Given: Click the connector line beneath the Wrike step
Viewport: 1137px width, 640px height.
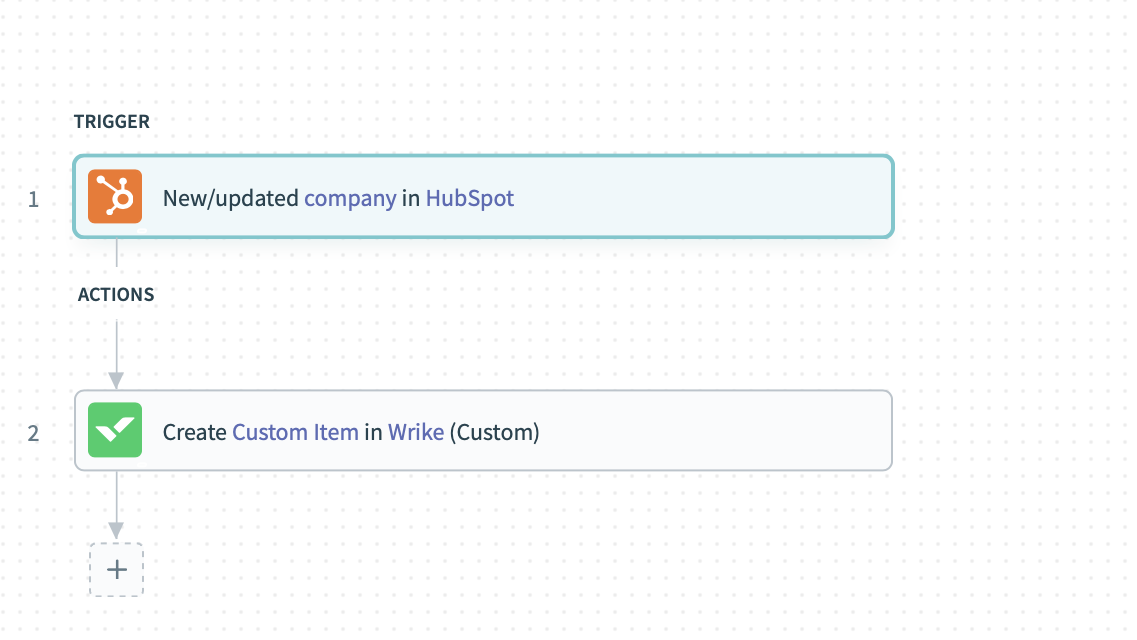Looking at the screenshot, I should click(117, 495).
